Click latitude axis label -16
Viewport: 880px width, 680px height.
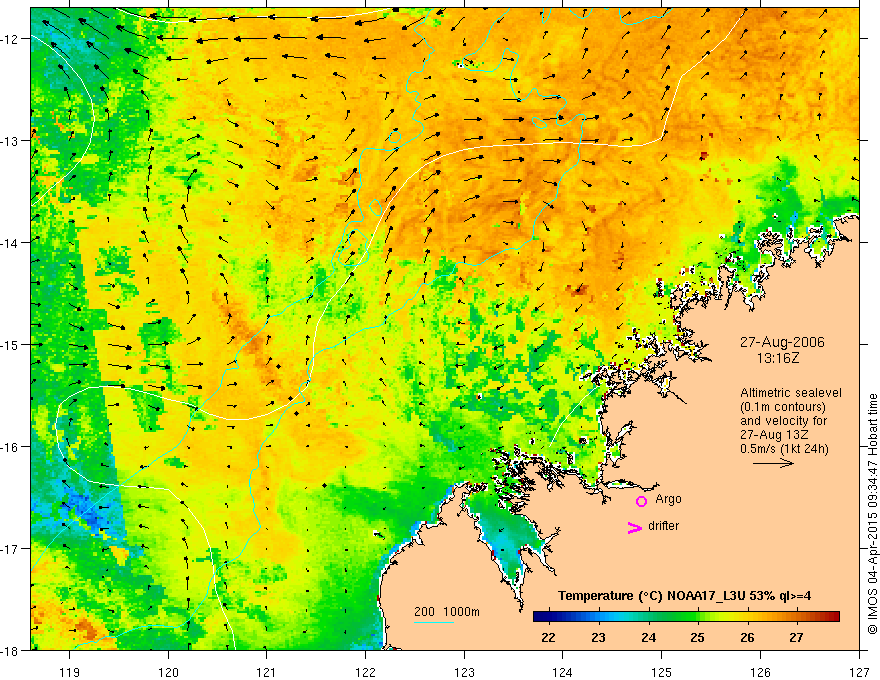(11, 447)
